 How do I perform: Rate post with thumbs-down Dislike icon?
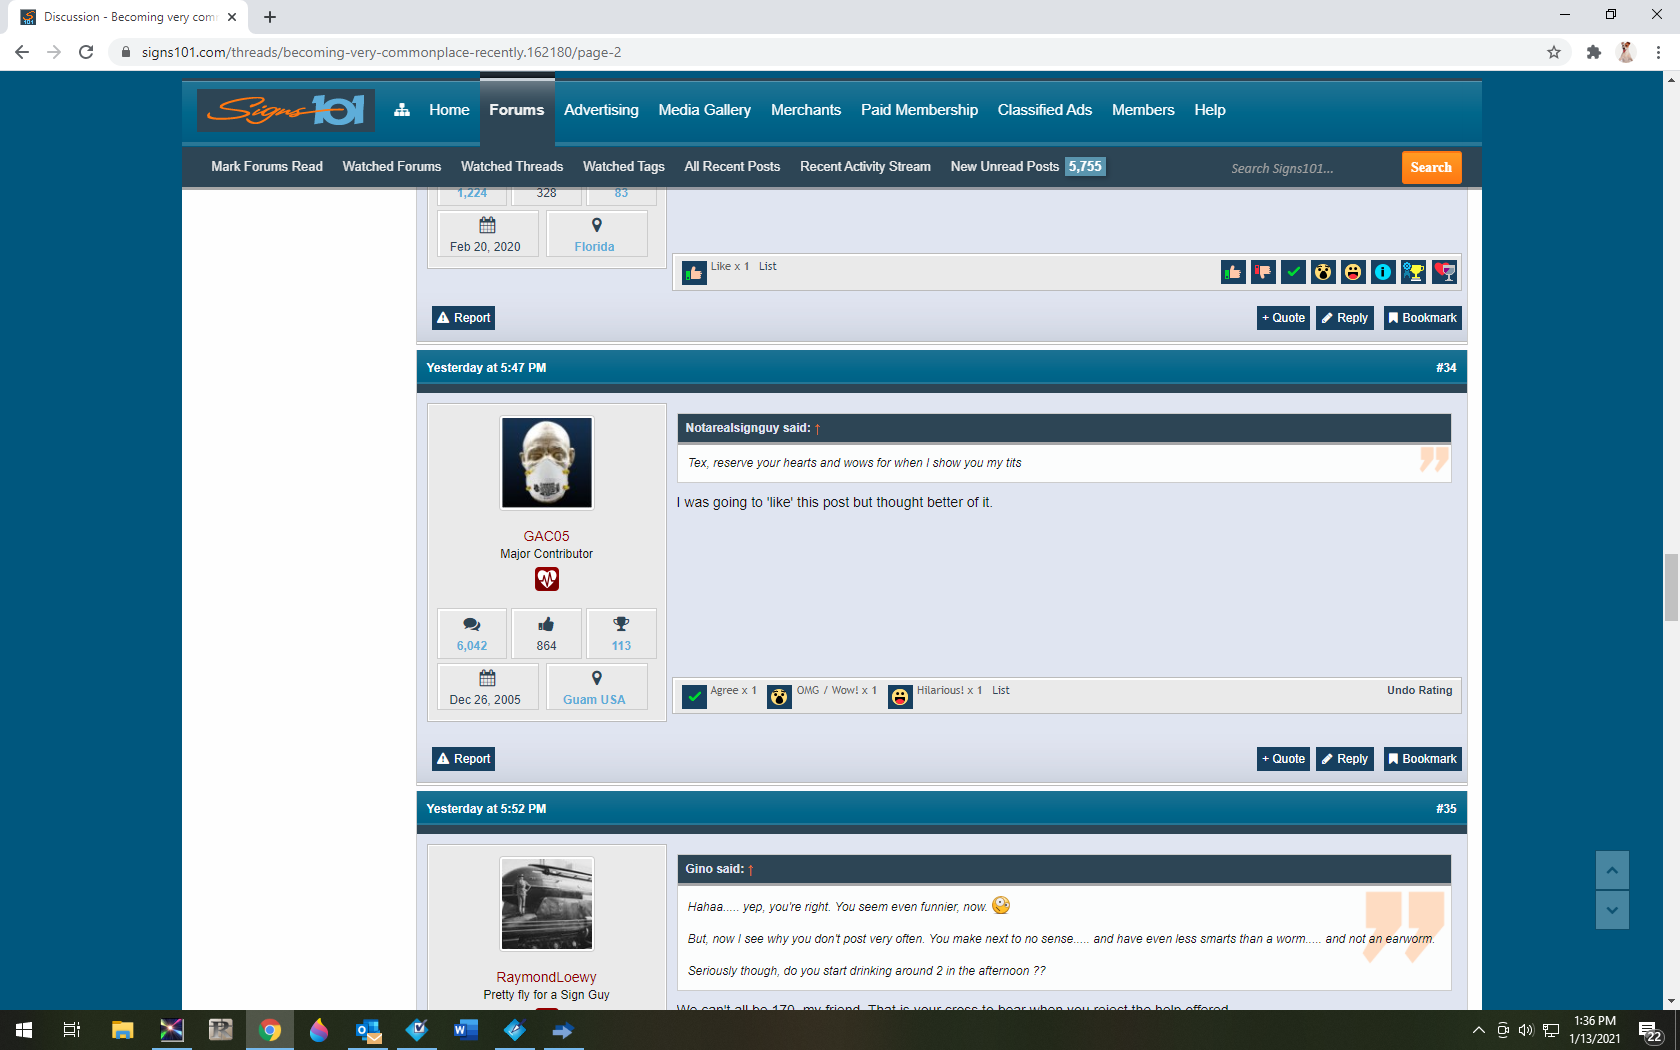(x=1263, y=272)
